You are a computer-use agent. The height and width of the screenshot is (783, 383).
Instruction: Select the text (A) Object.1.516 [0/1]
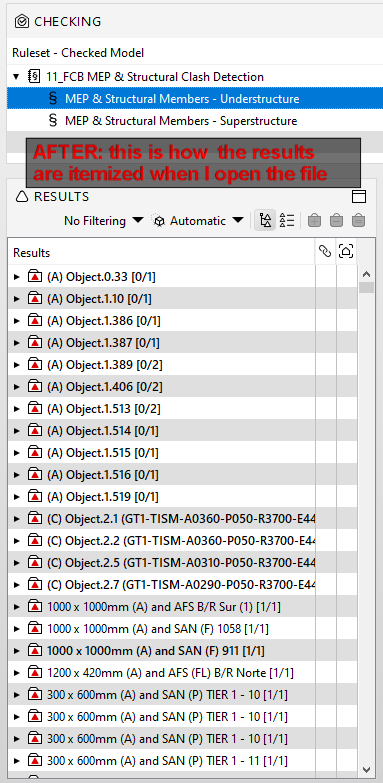point(102,475)
